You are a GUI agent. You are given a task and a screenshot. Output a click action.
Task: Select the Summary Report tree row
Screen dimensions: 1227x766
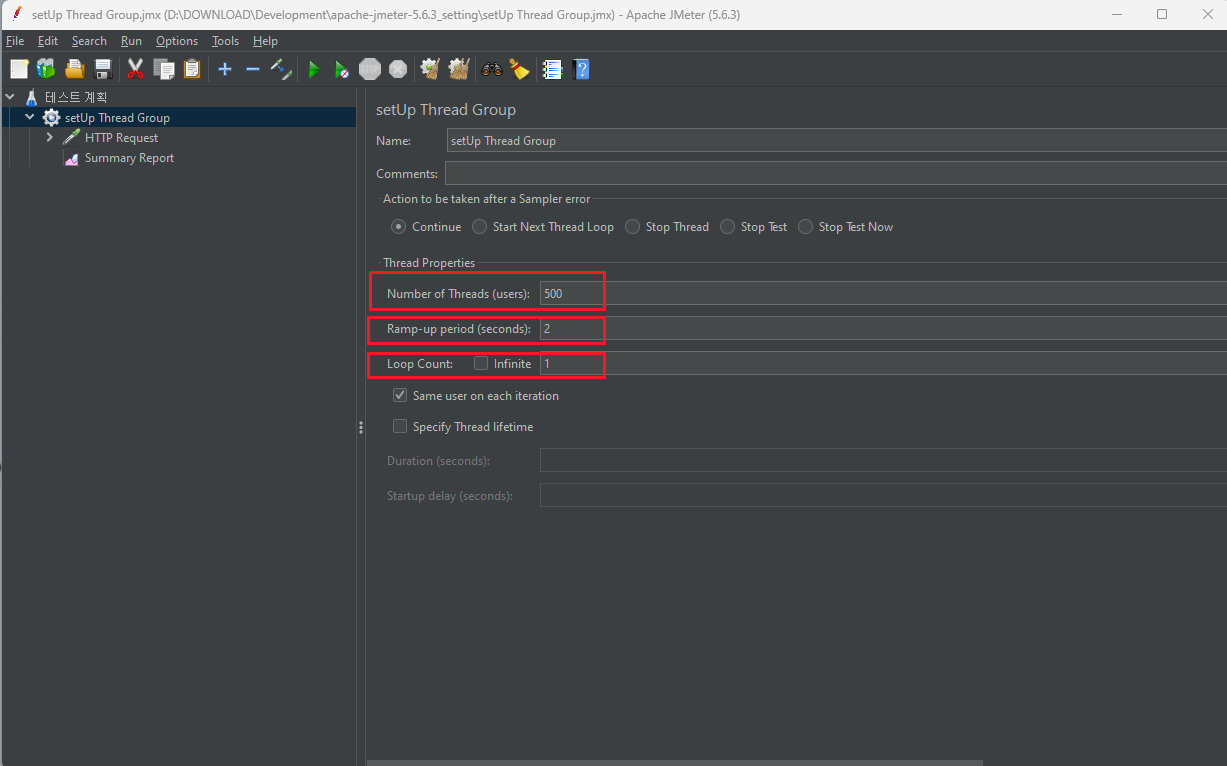[129, 158]
